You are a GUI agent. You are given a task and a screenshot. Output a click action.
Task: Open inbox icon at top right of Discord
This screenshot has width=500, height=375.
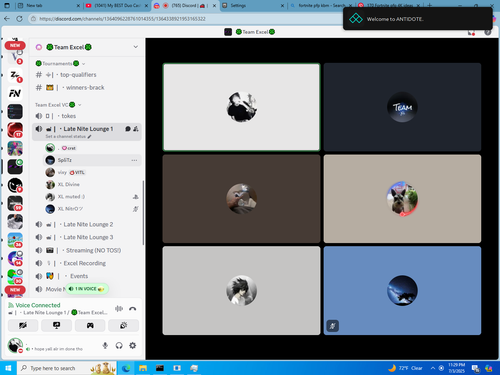pyautogui.click(x=471, y=32)
